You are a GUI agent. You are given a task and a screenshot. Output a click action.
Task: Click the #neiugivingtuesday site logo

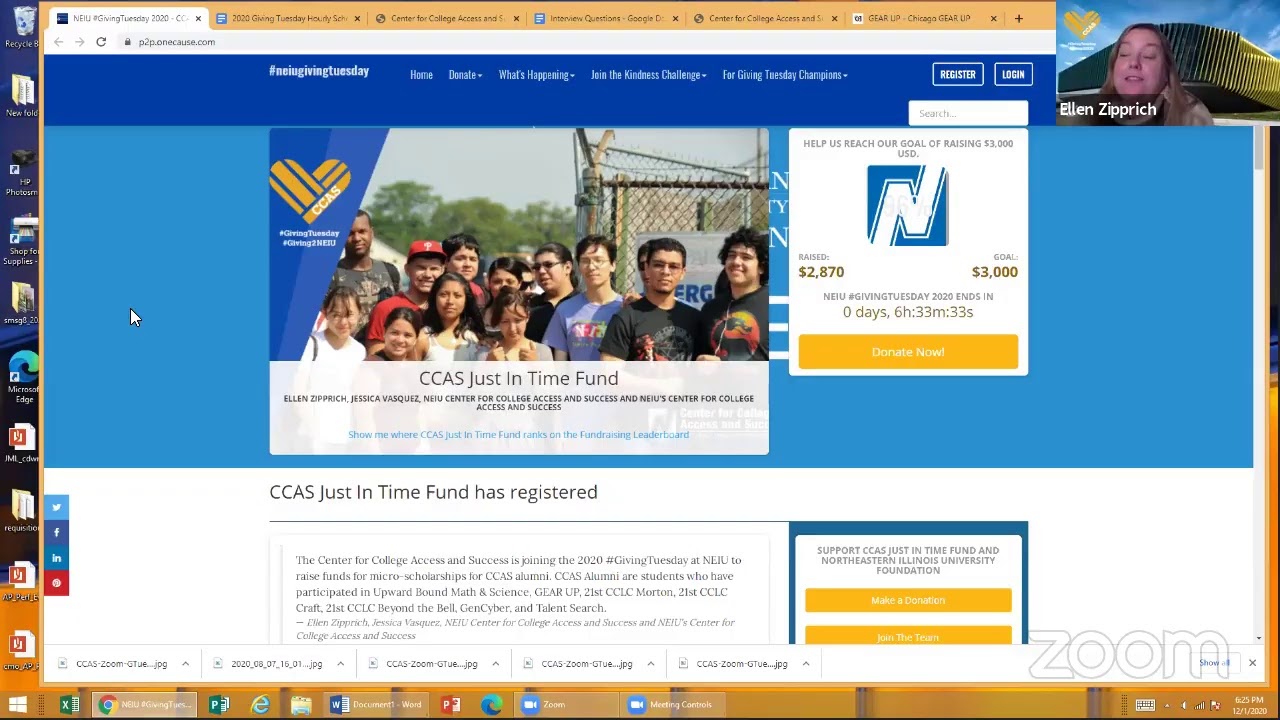tap(319, 71)
